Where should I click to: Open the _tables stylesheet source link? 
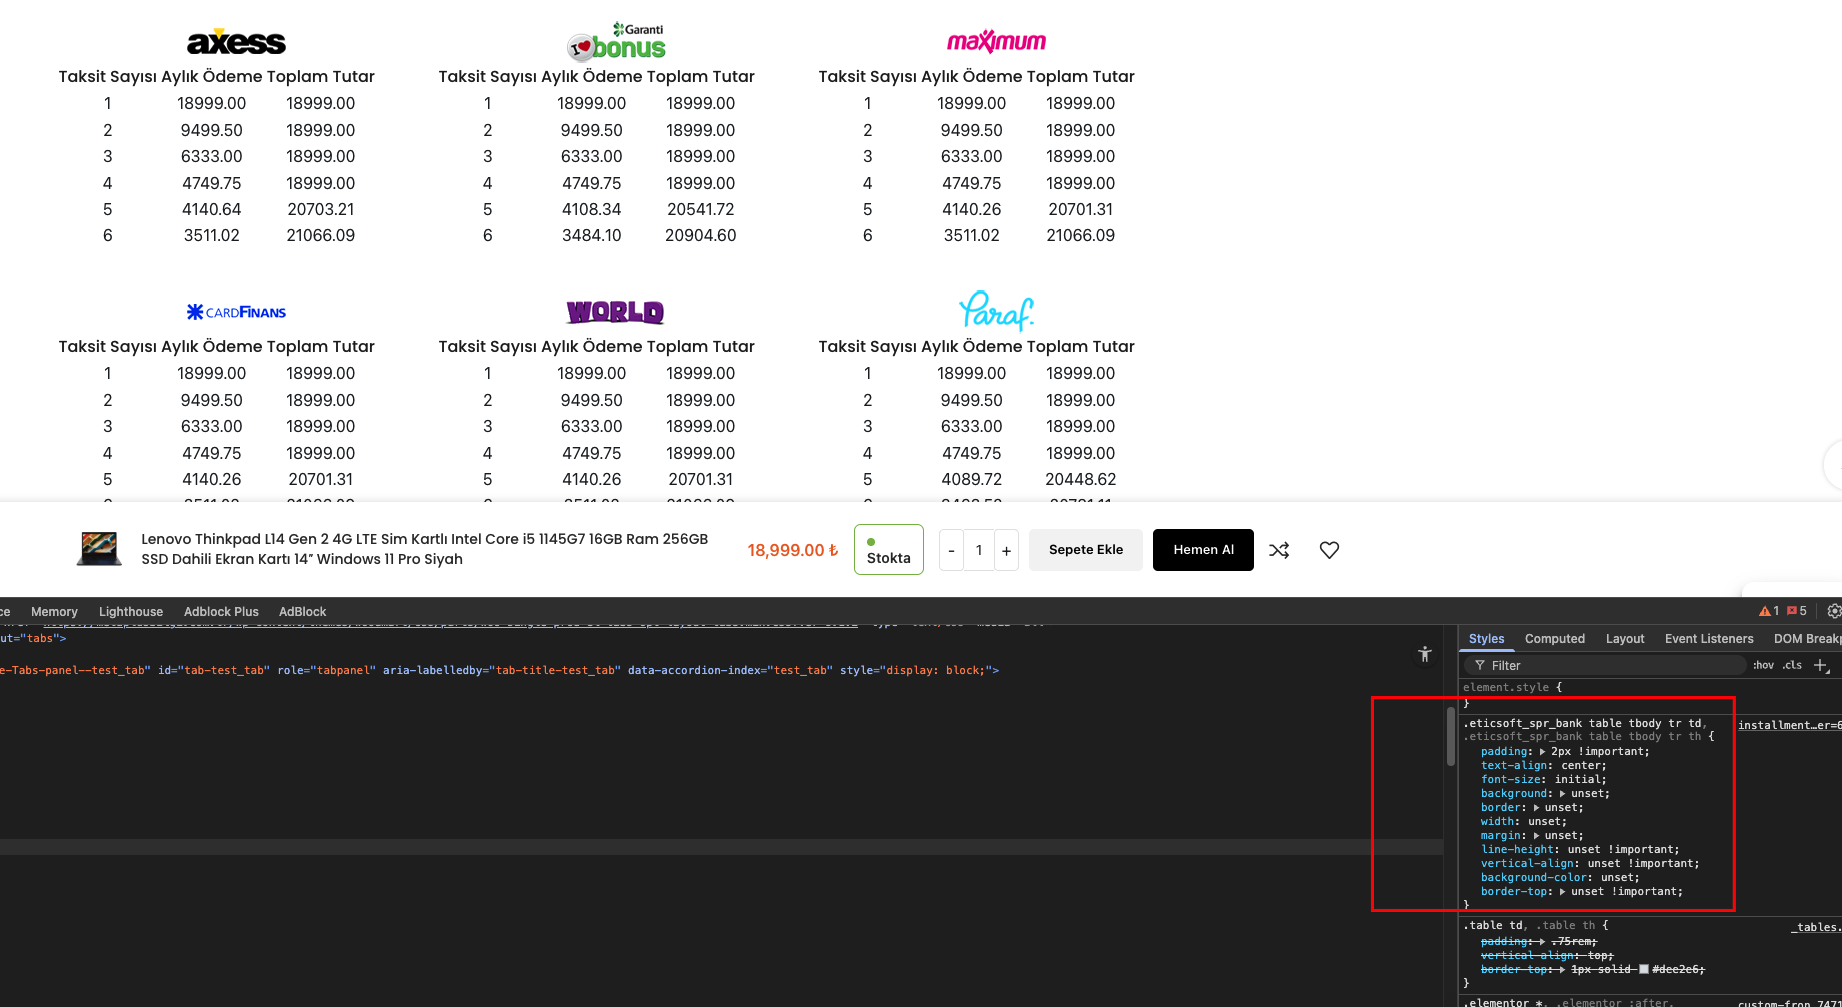1815,927
